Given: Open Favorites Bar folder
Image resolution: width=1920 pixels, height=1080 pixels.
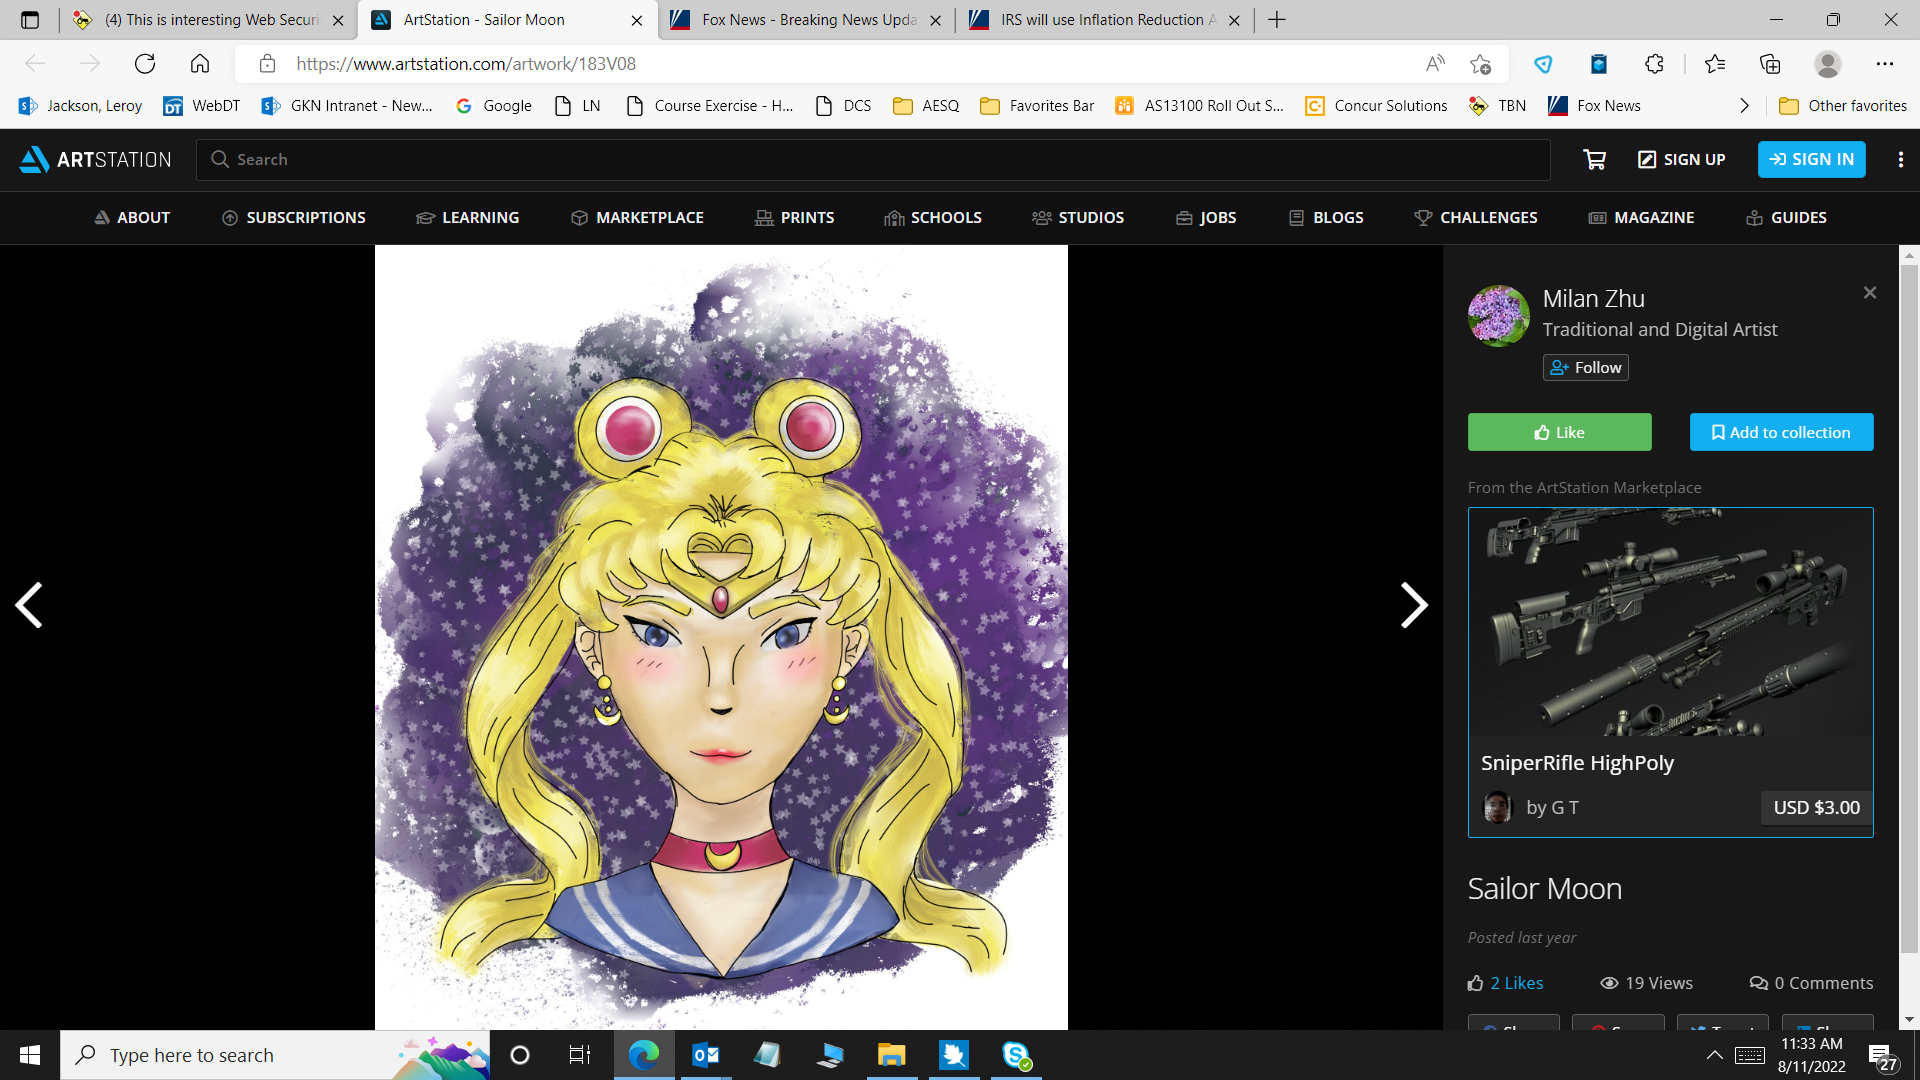Looking at the screenshot, I should (1037, 106).
